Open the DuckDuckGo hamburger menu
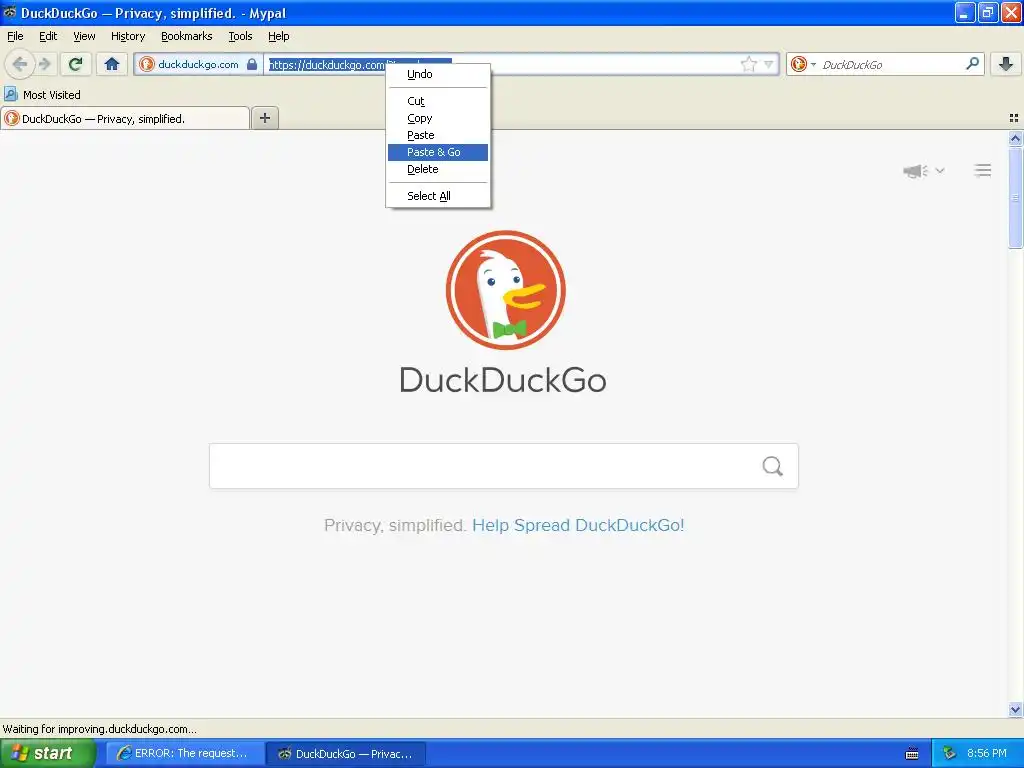Screen dimensions: 1024x768 click(982, 170)
